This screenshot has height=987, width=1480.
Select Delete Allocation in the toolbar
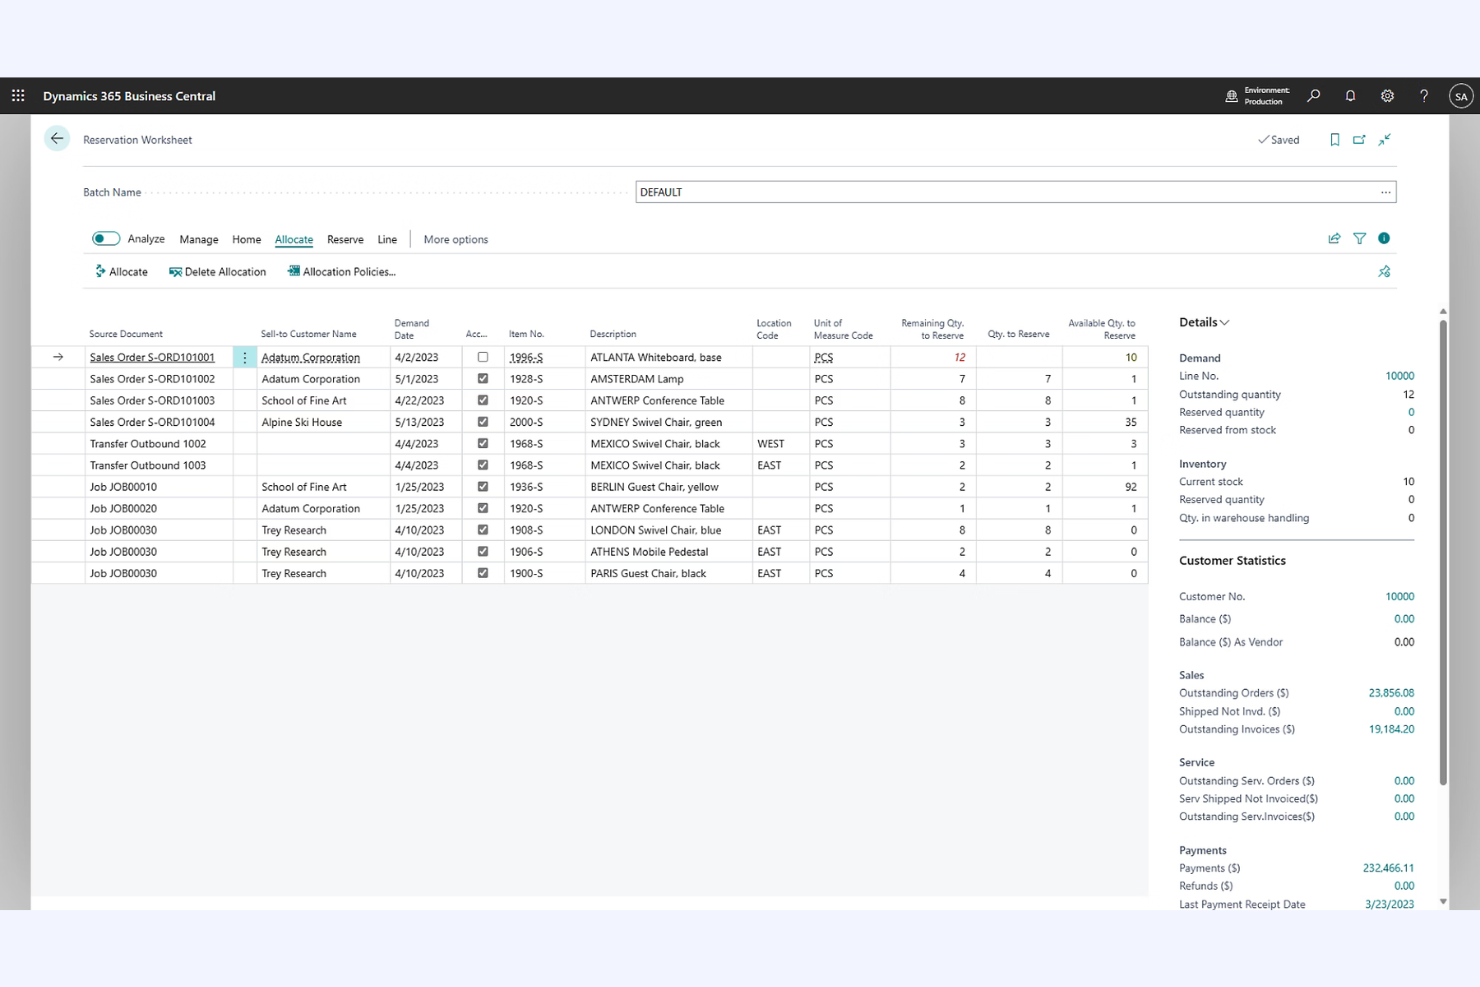pyautogui.click(x=217, y=271)
